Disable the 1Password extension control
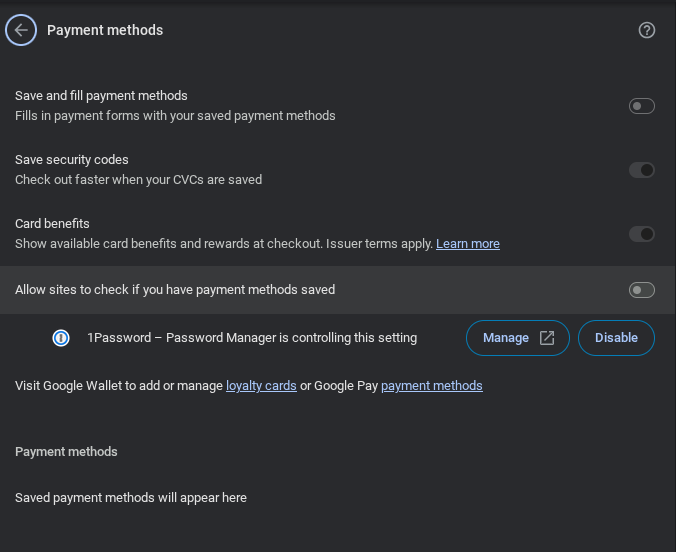 click(616, 338)
